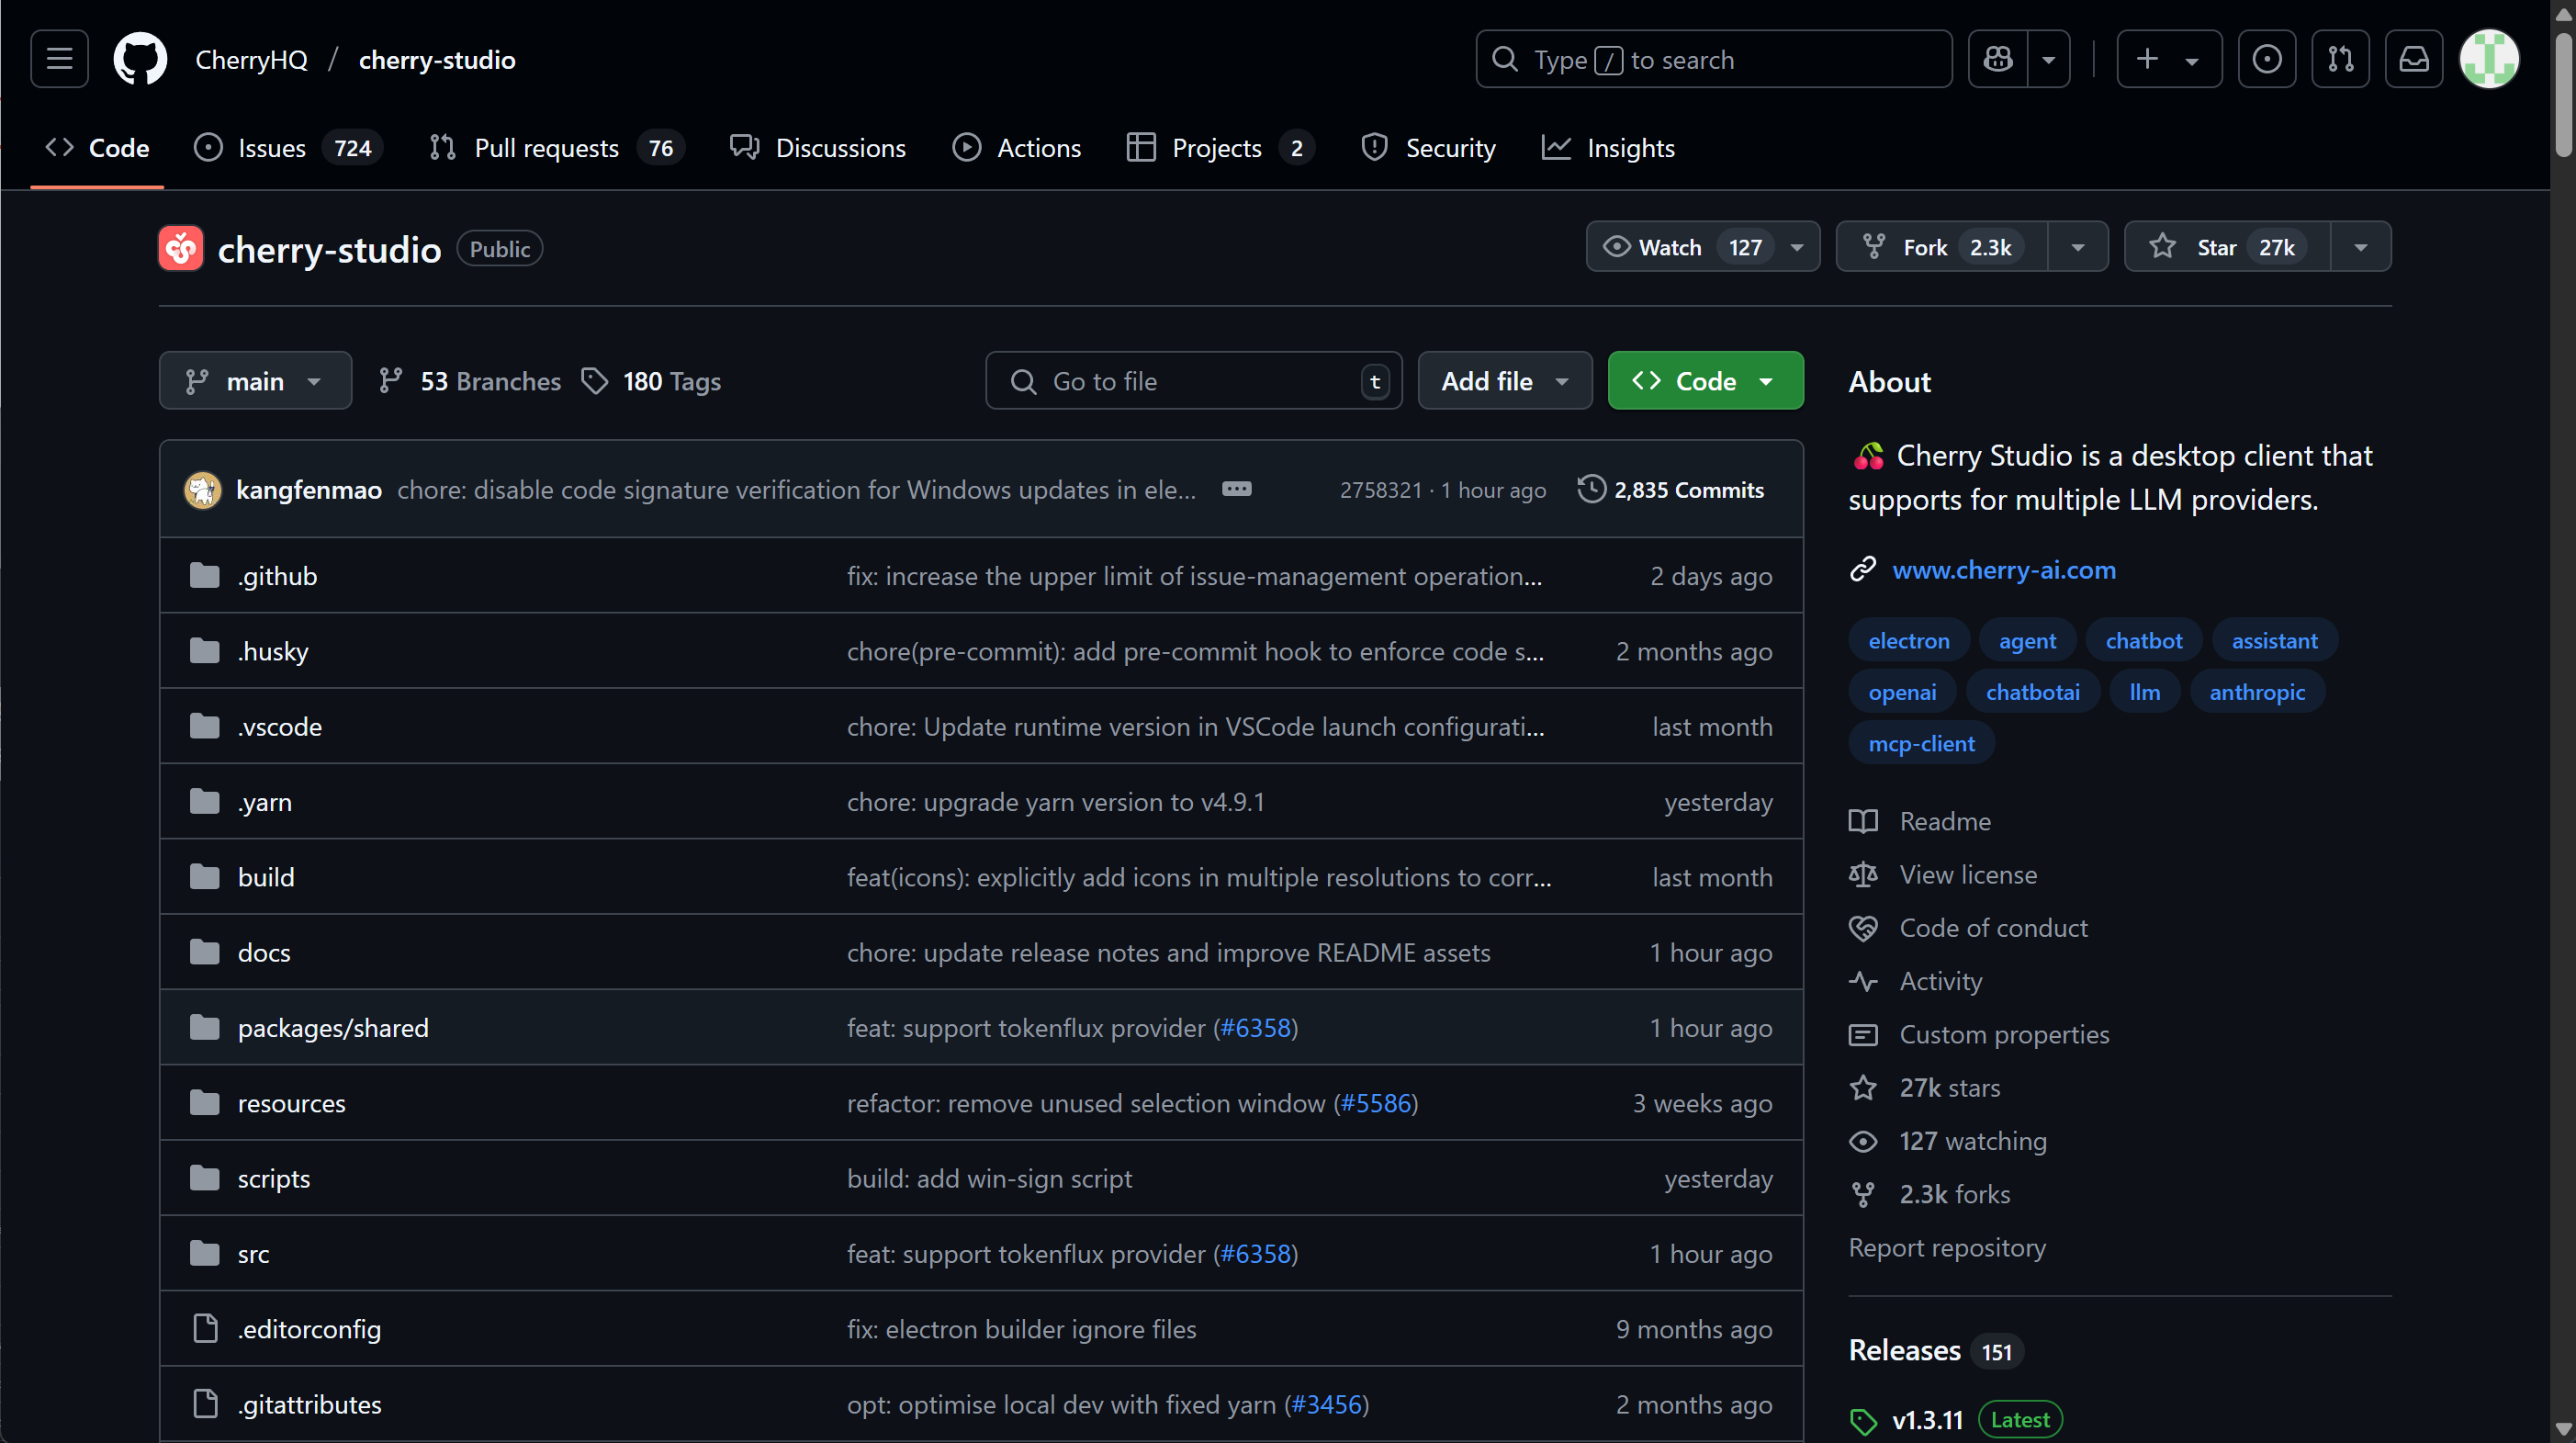The width and height of the screenshot is (2576, 1443).
Task: Open the main branch selector
Action: click(255, 381)
